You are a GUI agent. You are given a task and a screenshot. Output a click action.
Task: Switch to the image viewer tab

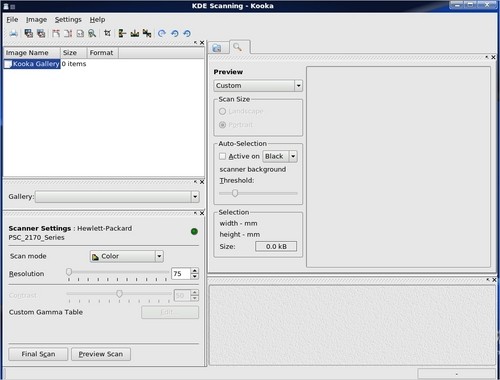(217, 48)
